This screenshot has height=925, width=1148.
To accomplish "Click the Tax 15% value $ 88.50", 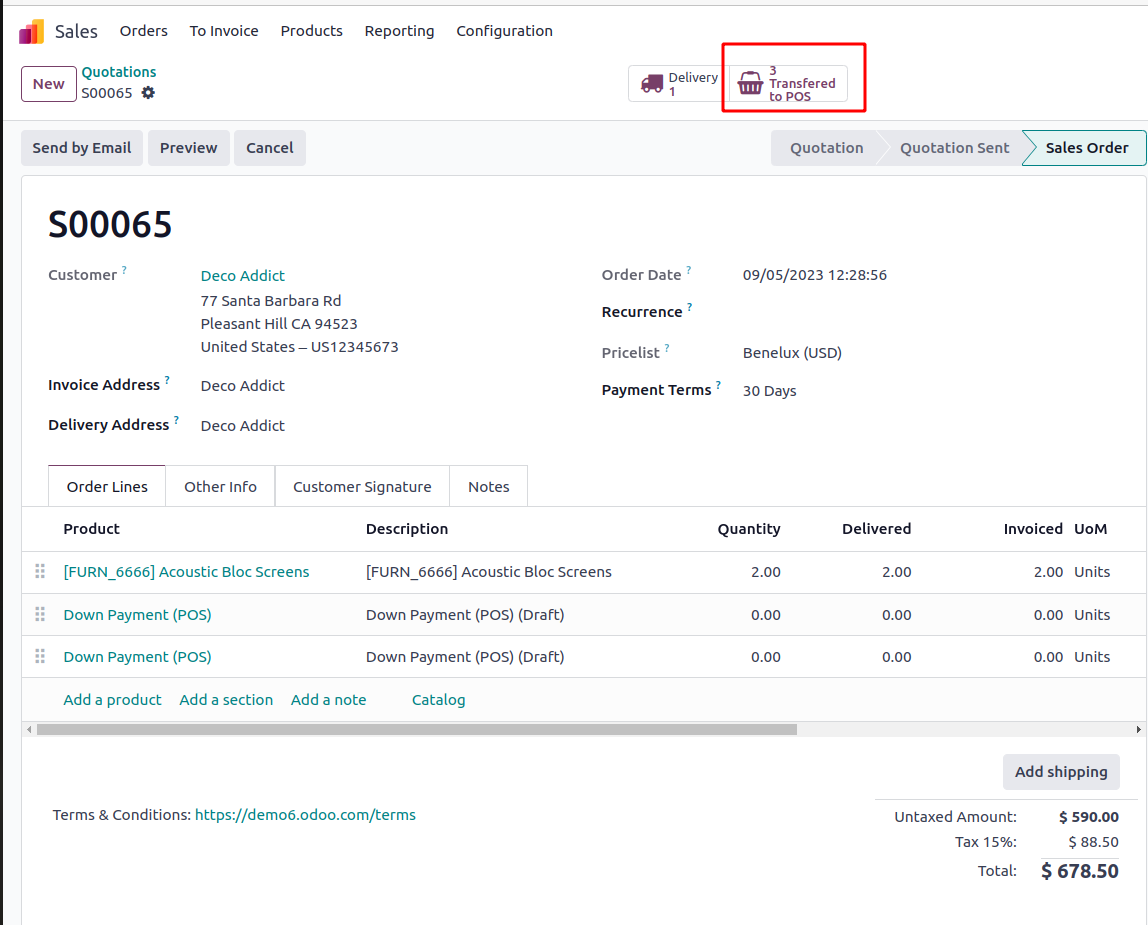I will click(1093, 842).
